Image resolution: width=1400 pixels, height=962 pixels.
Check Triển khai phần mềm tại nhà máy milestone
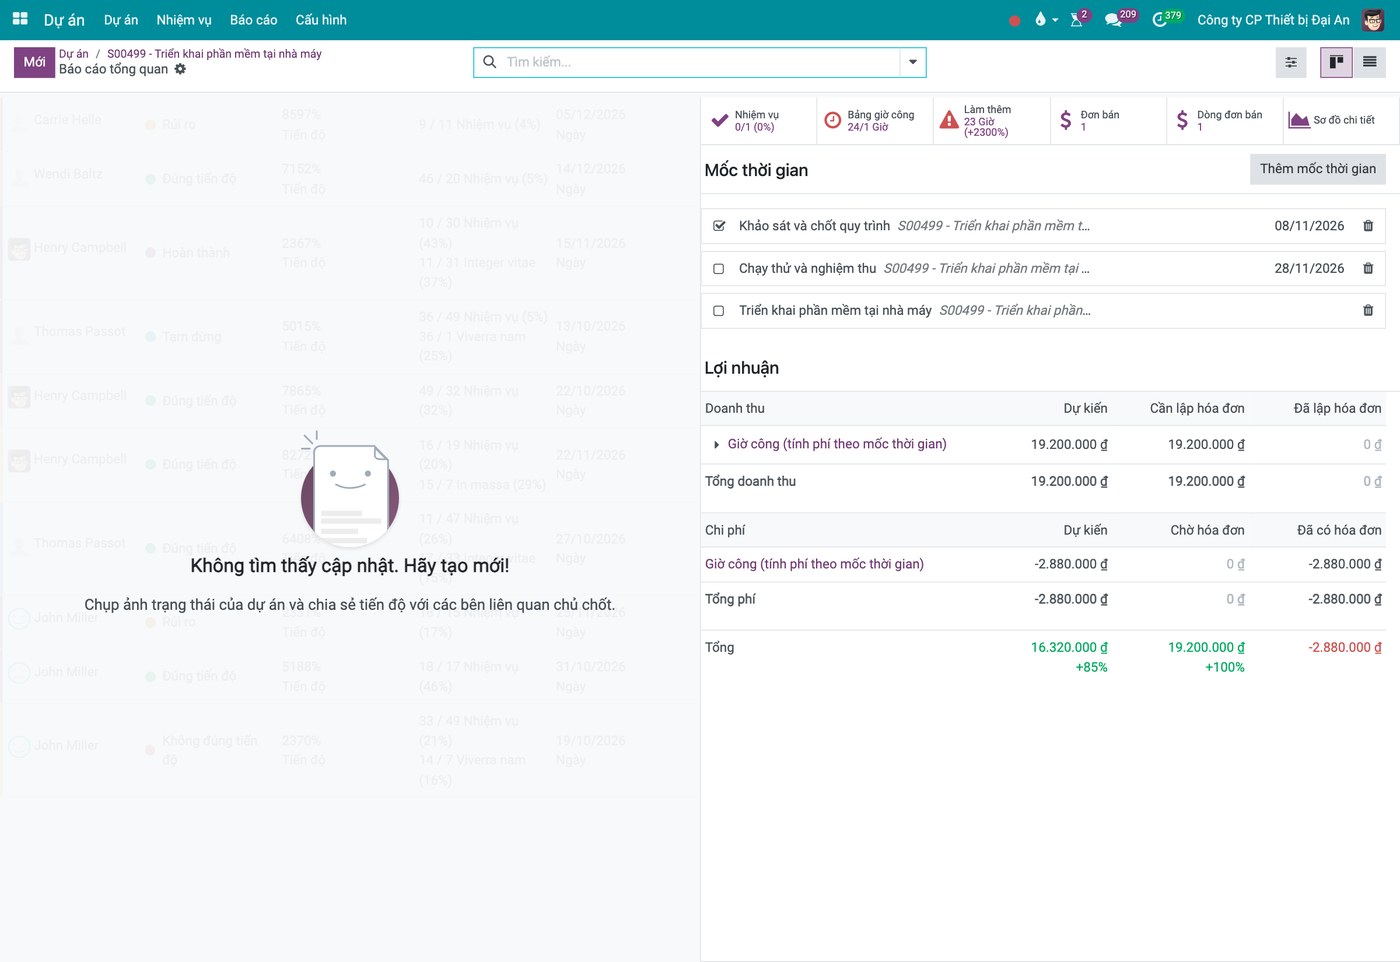click(x=719, y=310)
